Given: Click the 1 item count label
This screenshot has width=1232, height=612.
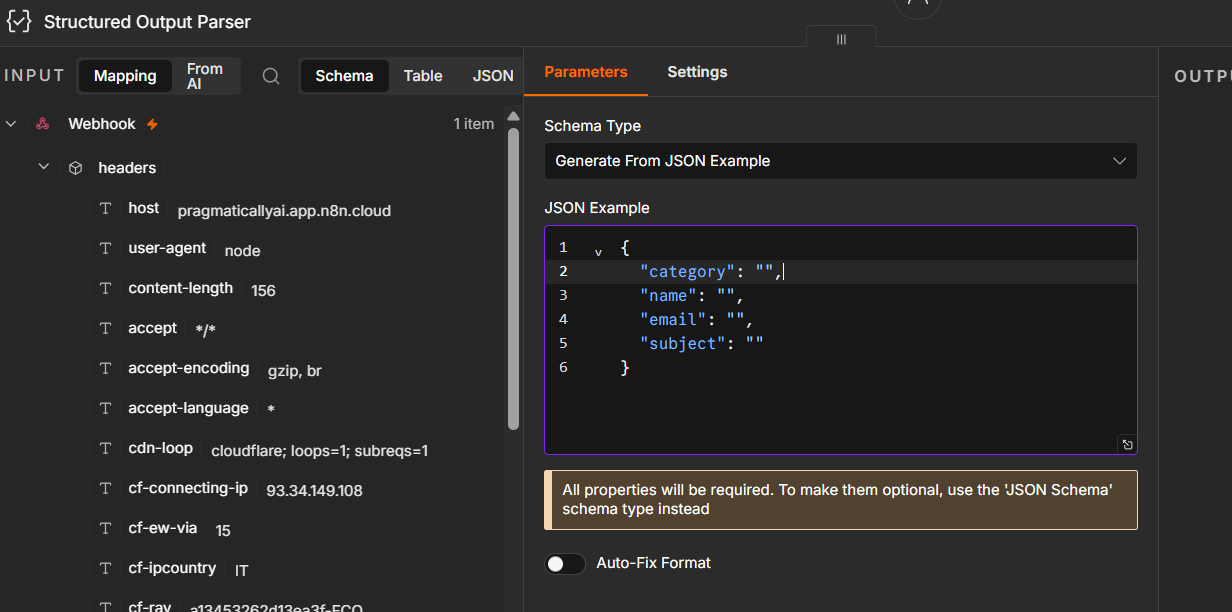Looking at the screenshot, I should [474, 124].
